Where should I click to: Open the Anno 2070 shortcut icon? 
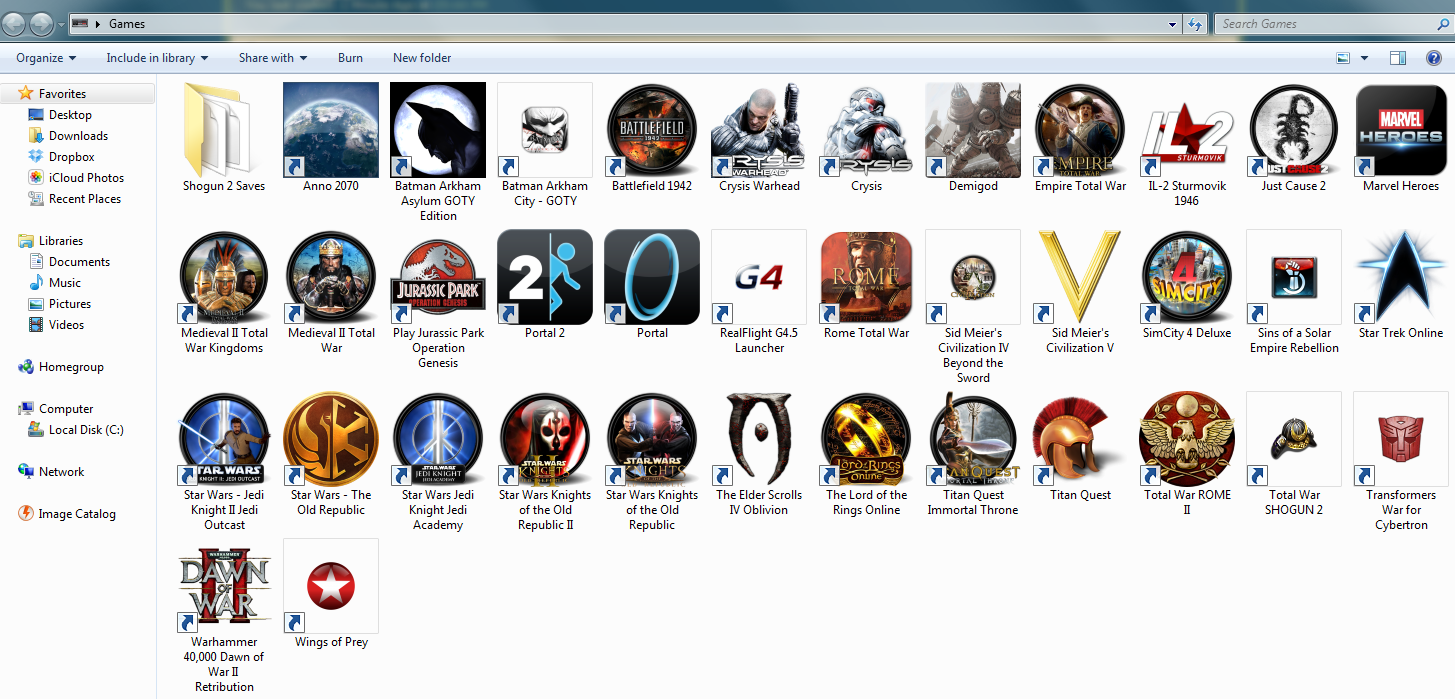point(331,130)
